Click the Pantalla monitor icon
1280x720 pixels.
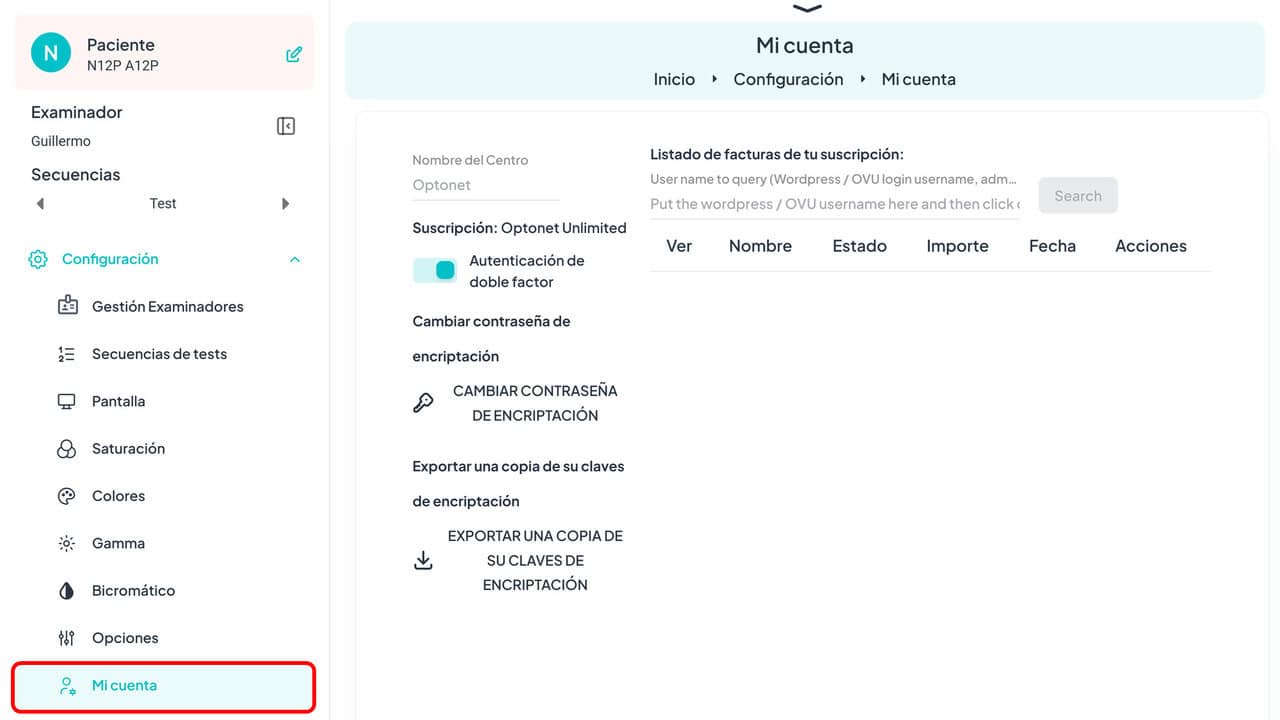point(67,401)
